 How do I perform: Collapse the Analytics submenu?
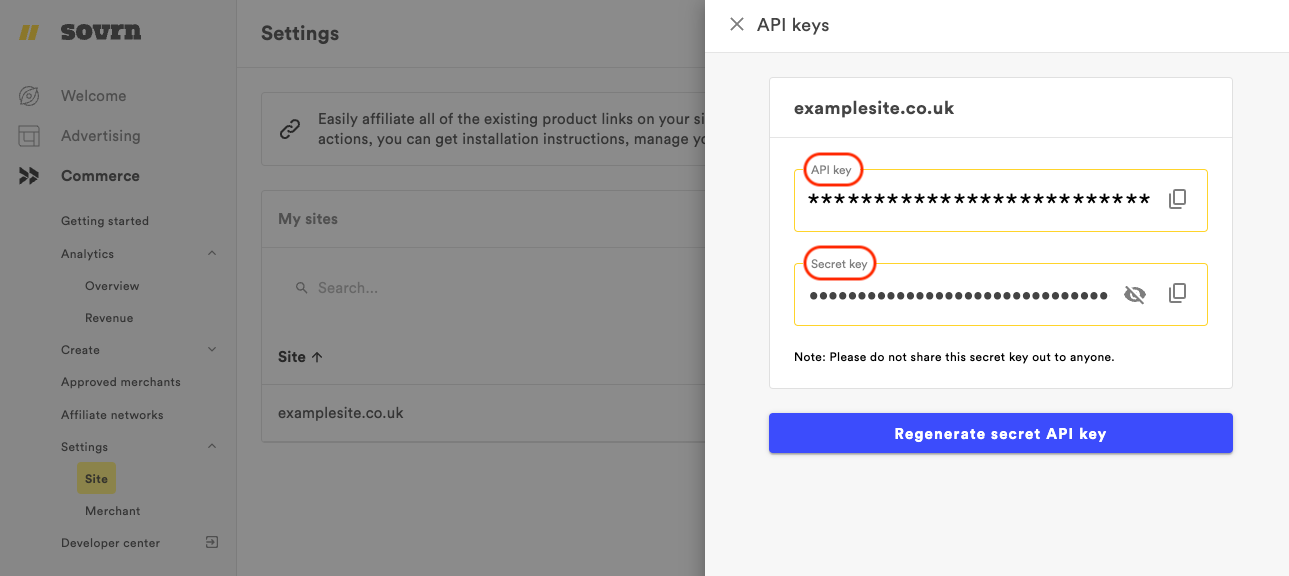[x=212, y=254]
